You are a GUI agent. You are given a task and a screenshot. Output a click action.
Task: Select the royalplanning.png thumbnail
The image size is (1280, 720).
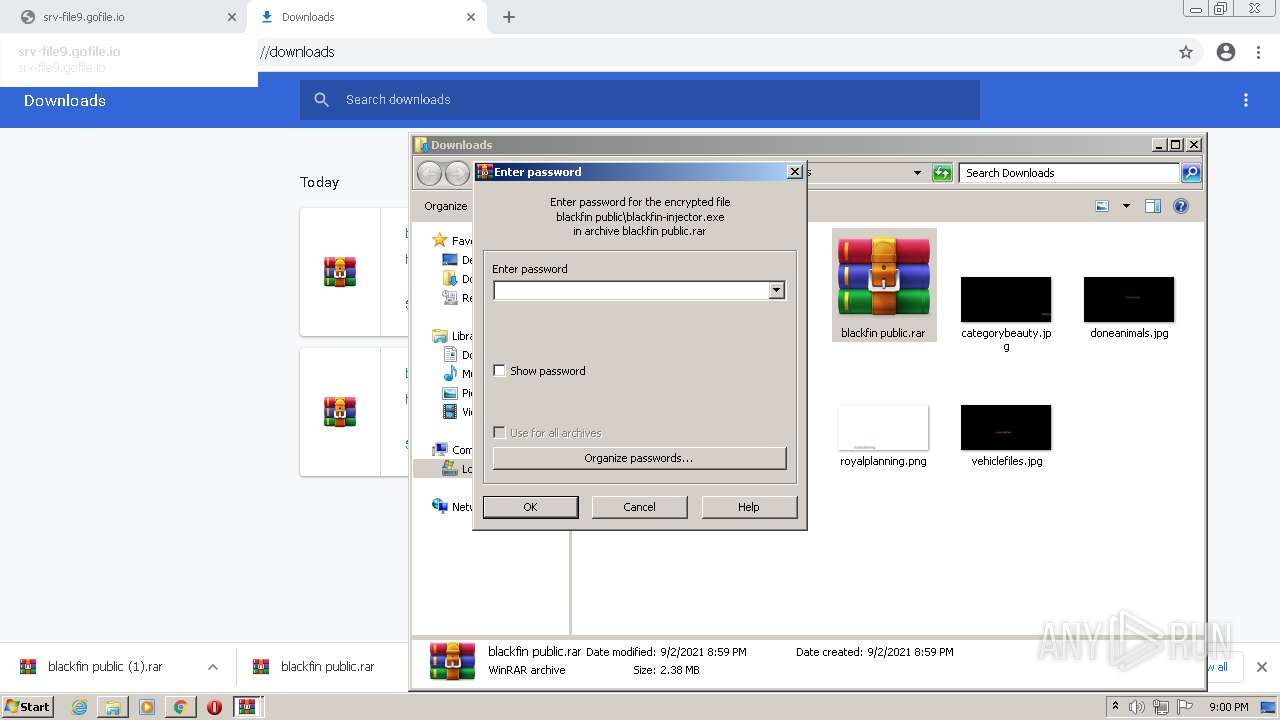pos(884,427)
